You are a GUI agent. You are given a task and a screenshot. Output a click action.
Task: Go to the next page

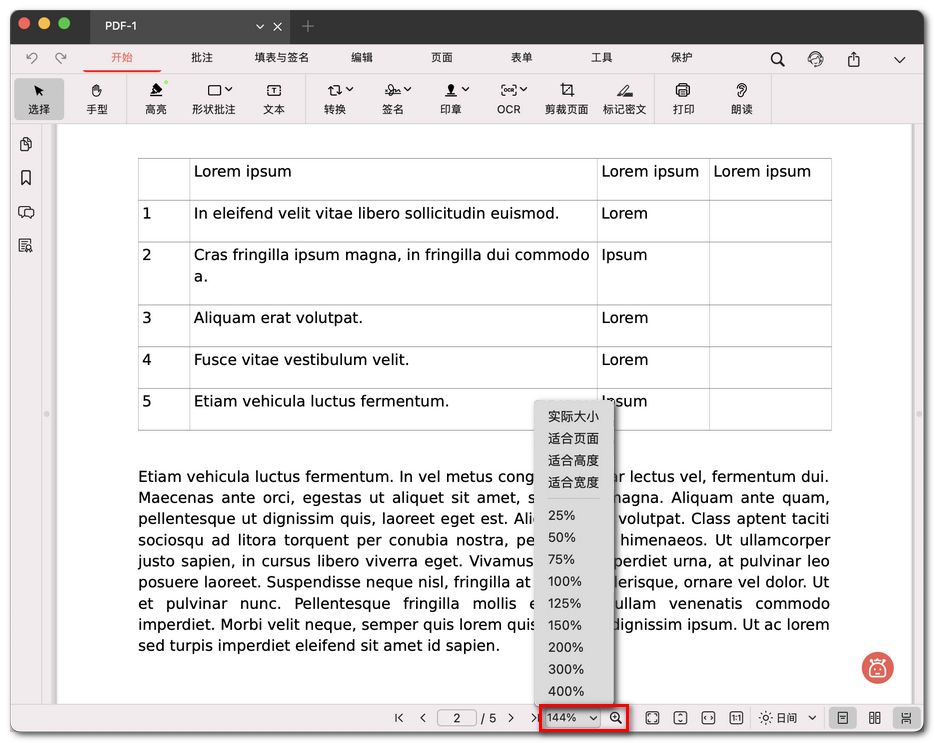[511, 718]
